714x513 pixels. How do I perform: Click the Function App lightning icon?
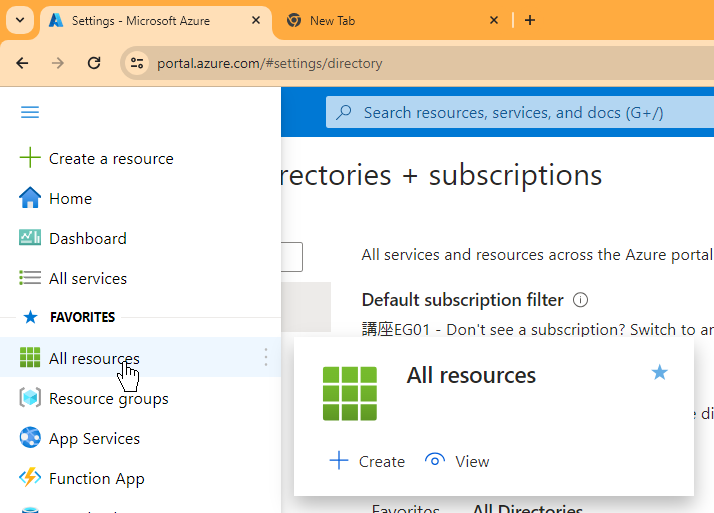point(30,477)
